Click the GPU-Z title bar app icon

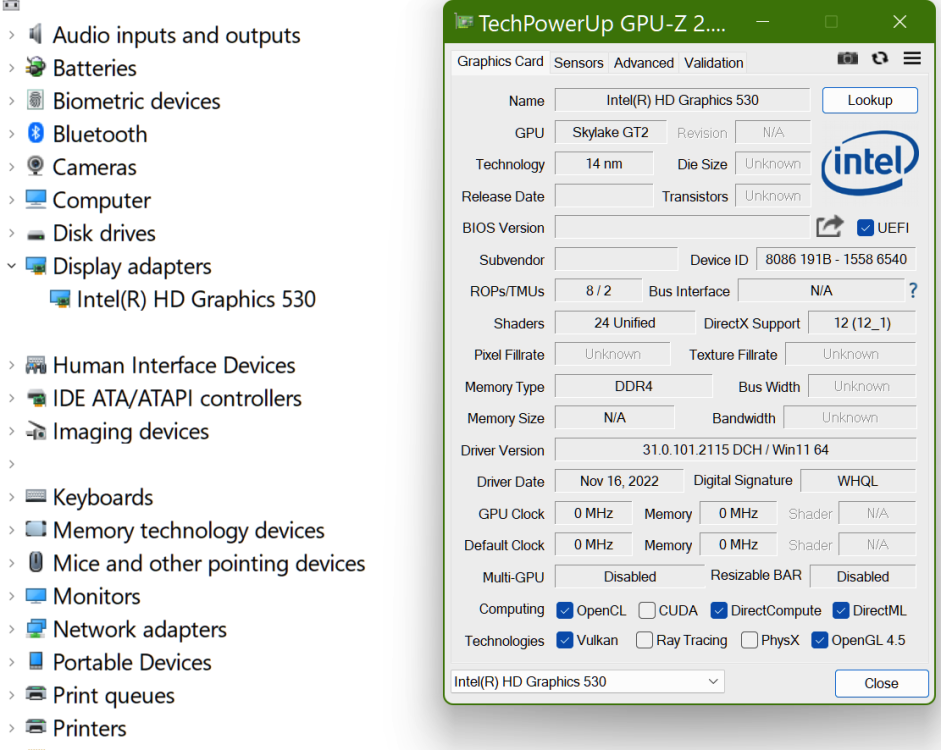463,22
